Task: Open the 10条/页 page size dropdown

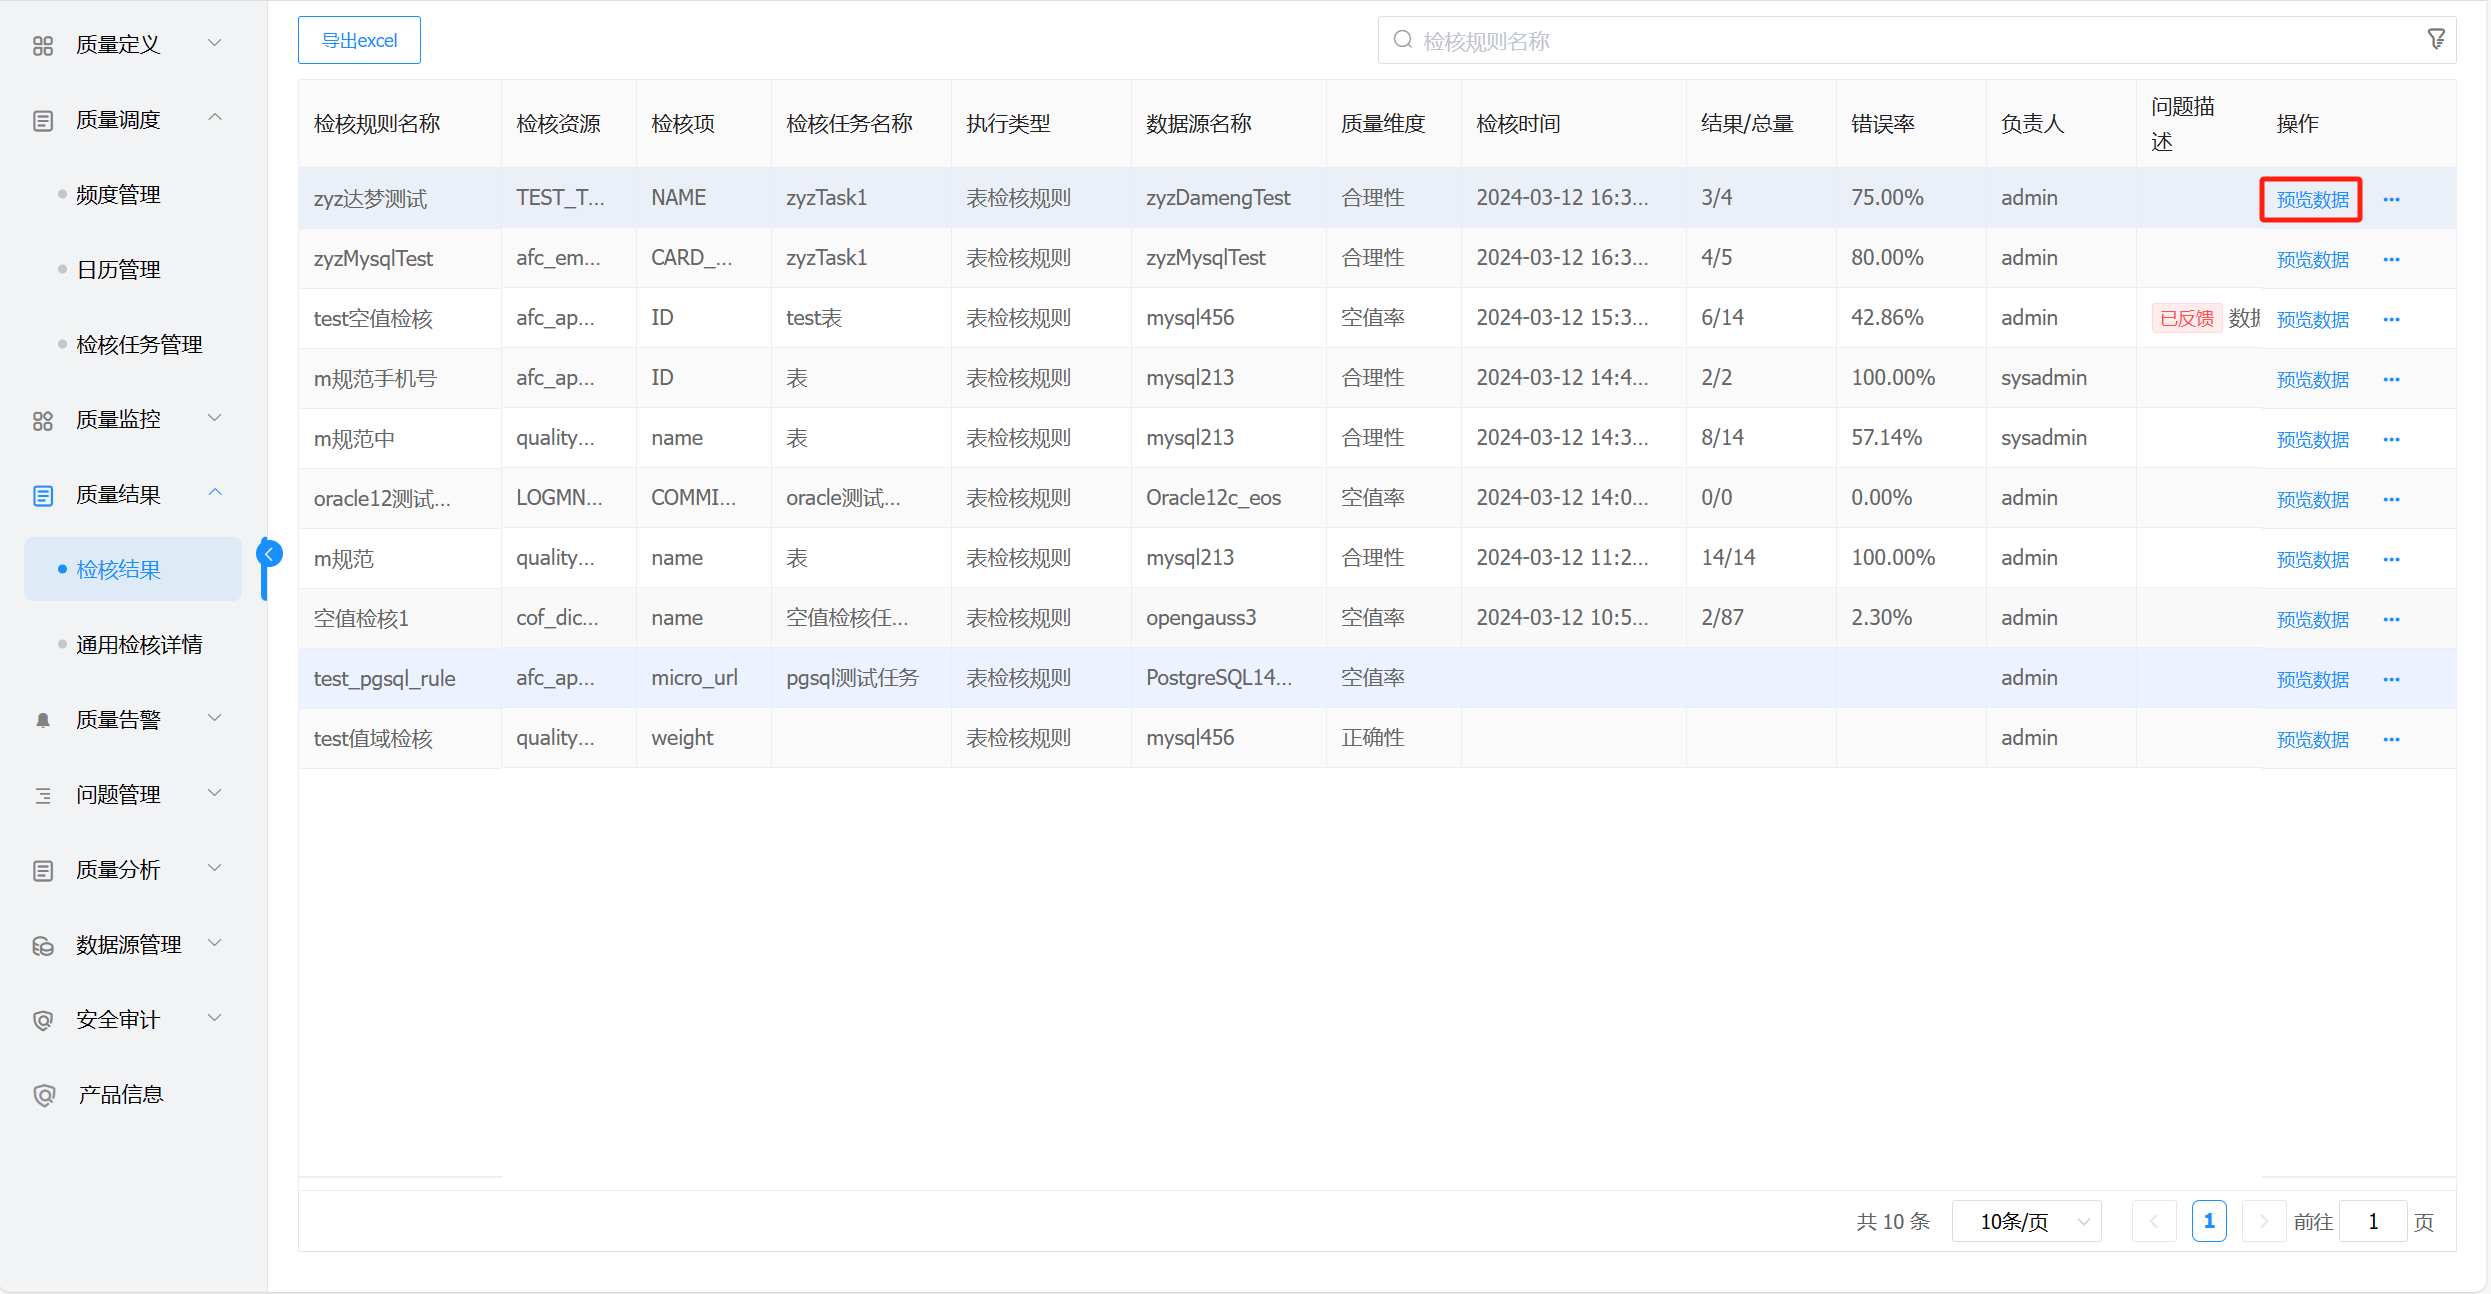Action: (x=2026, y=1221)
